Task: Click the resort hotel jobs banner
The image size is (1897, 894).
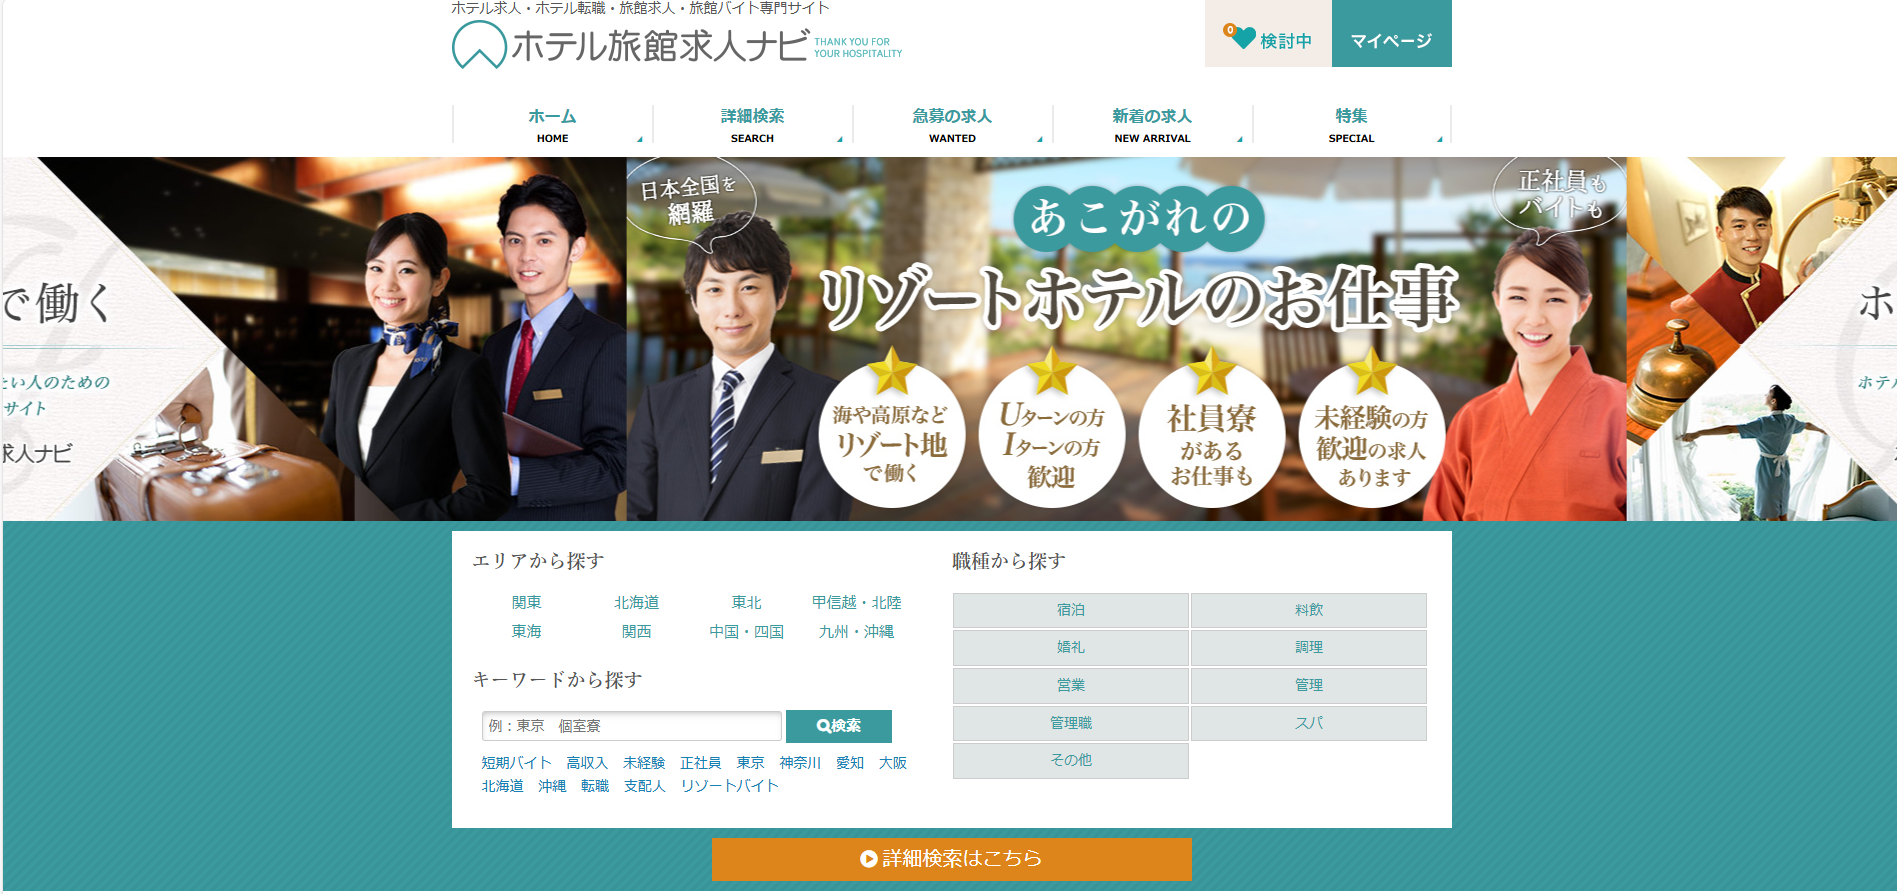Action: point(1125,338)
